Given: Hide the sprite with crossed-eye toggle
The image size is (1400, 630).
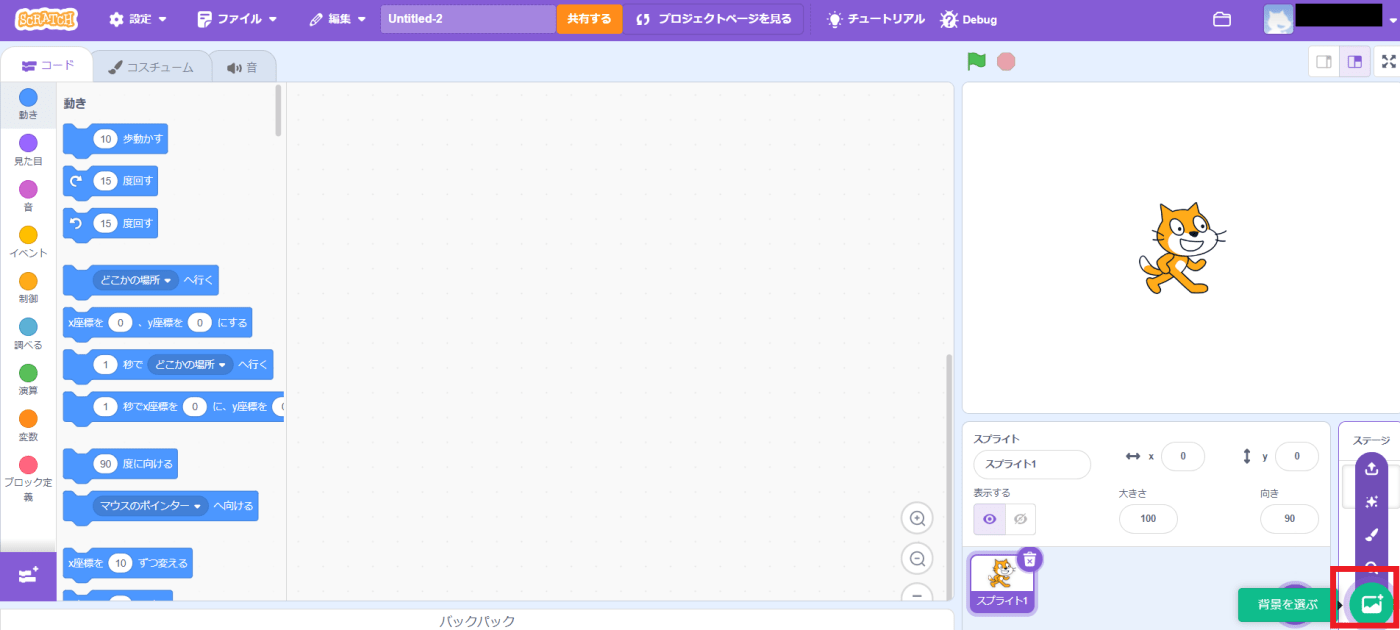Looking at the screenshot, I should click(1020, 519).
